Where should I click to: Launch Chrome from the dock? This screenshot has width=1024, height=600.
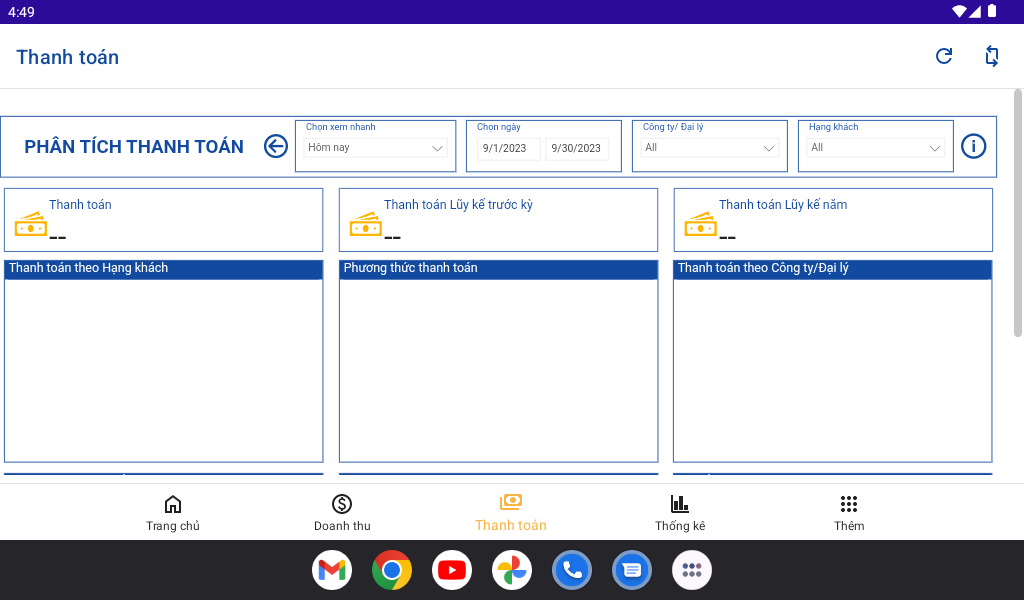(392, 570)
